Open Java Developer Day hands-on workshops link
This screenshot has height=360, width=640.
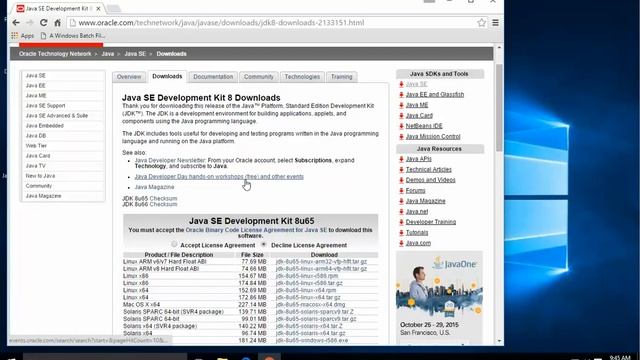(219, 177)
